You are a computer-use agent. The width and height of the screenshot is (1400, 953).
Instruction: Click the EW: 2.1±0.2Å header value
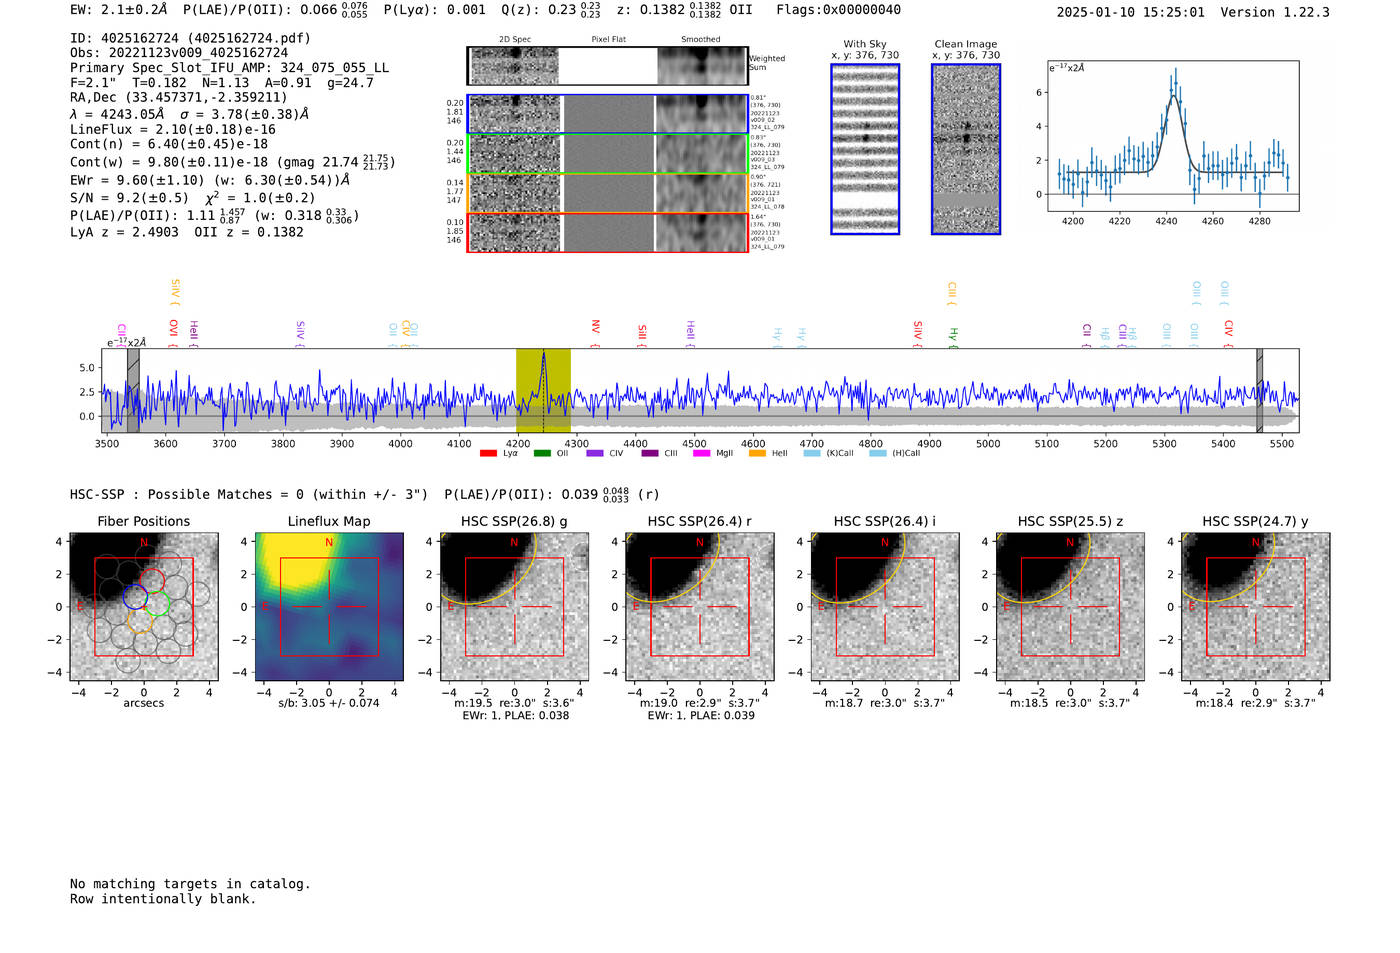(119, 10)
